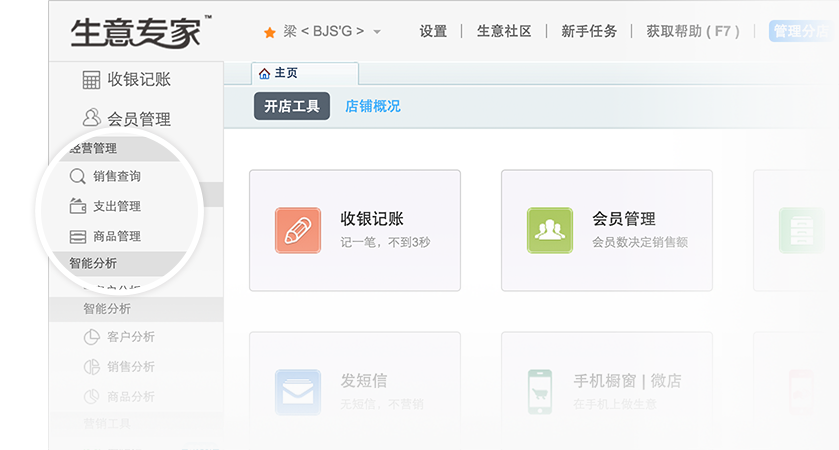Click the green 会员管理 people tile icon
Screen dimensions: 839x450
tap(550, 230)
